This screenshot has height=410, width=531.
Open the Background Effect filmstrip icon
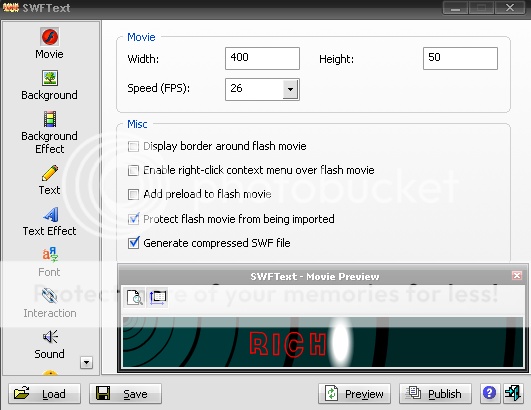tap(50, 119)
